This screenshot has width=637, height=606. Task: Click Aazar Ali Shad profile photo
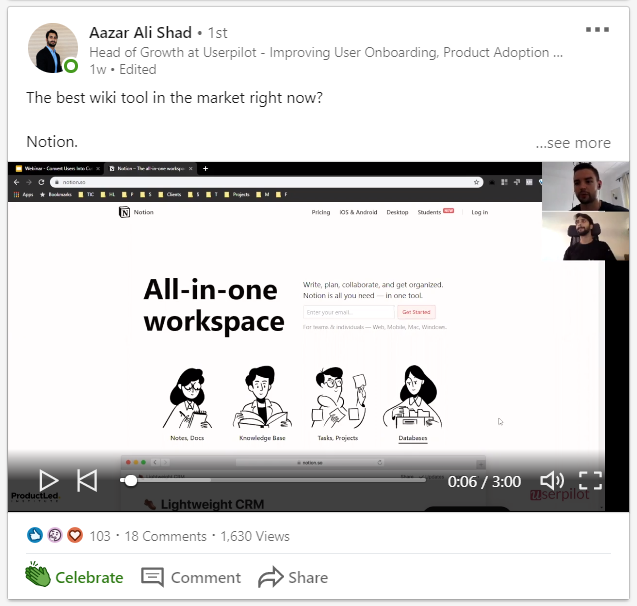coord(53,48)
